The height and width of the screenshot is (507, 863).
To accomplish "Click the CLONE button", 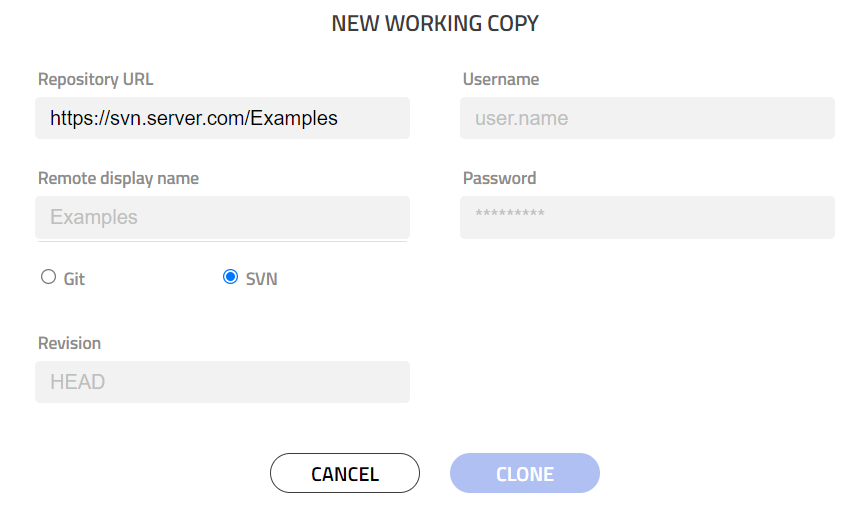I will 525,473.
